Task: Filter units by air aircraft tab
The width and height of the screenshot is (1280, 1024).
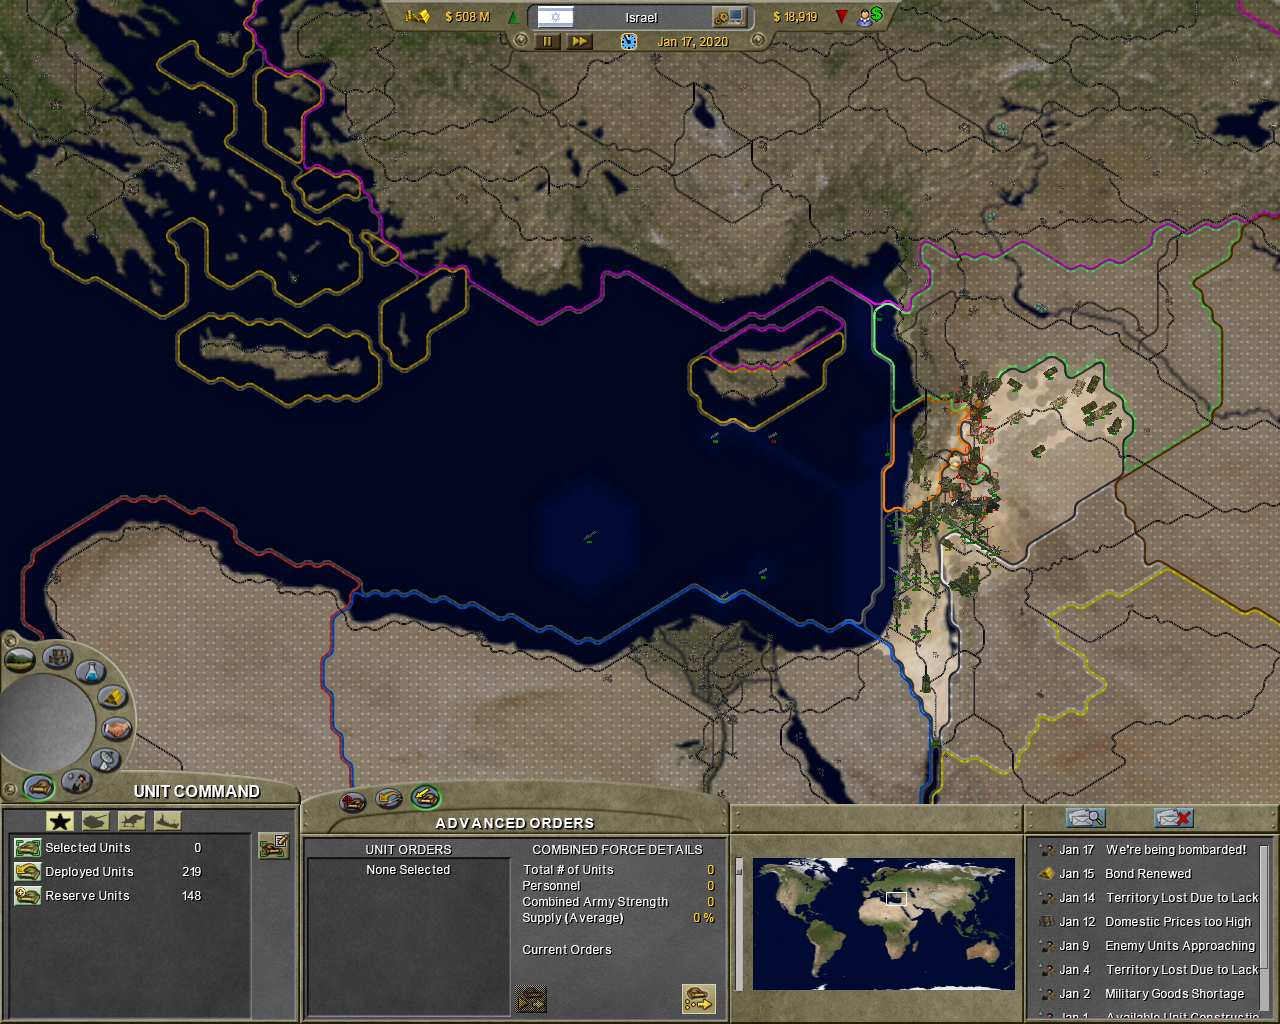Action: 131,821
